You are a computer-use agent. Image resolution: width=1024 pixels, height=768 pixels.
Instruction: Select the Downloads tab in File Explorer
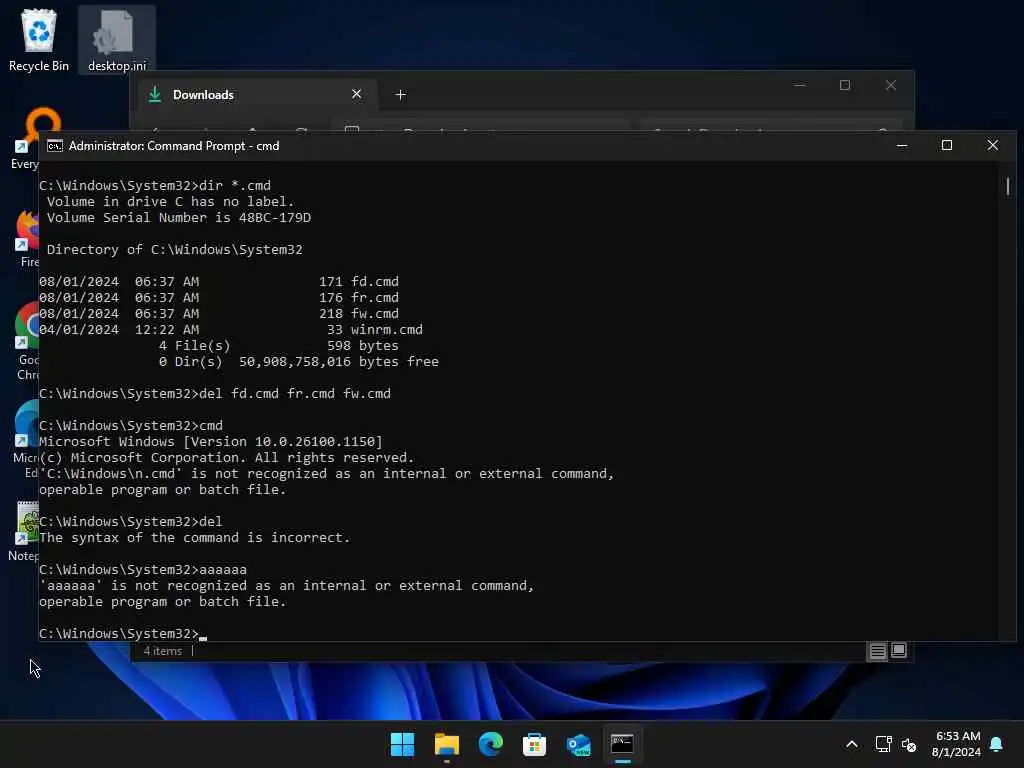click(x=255, y=95)
